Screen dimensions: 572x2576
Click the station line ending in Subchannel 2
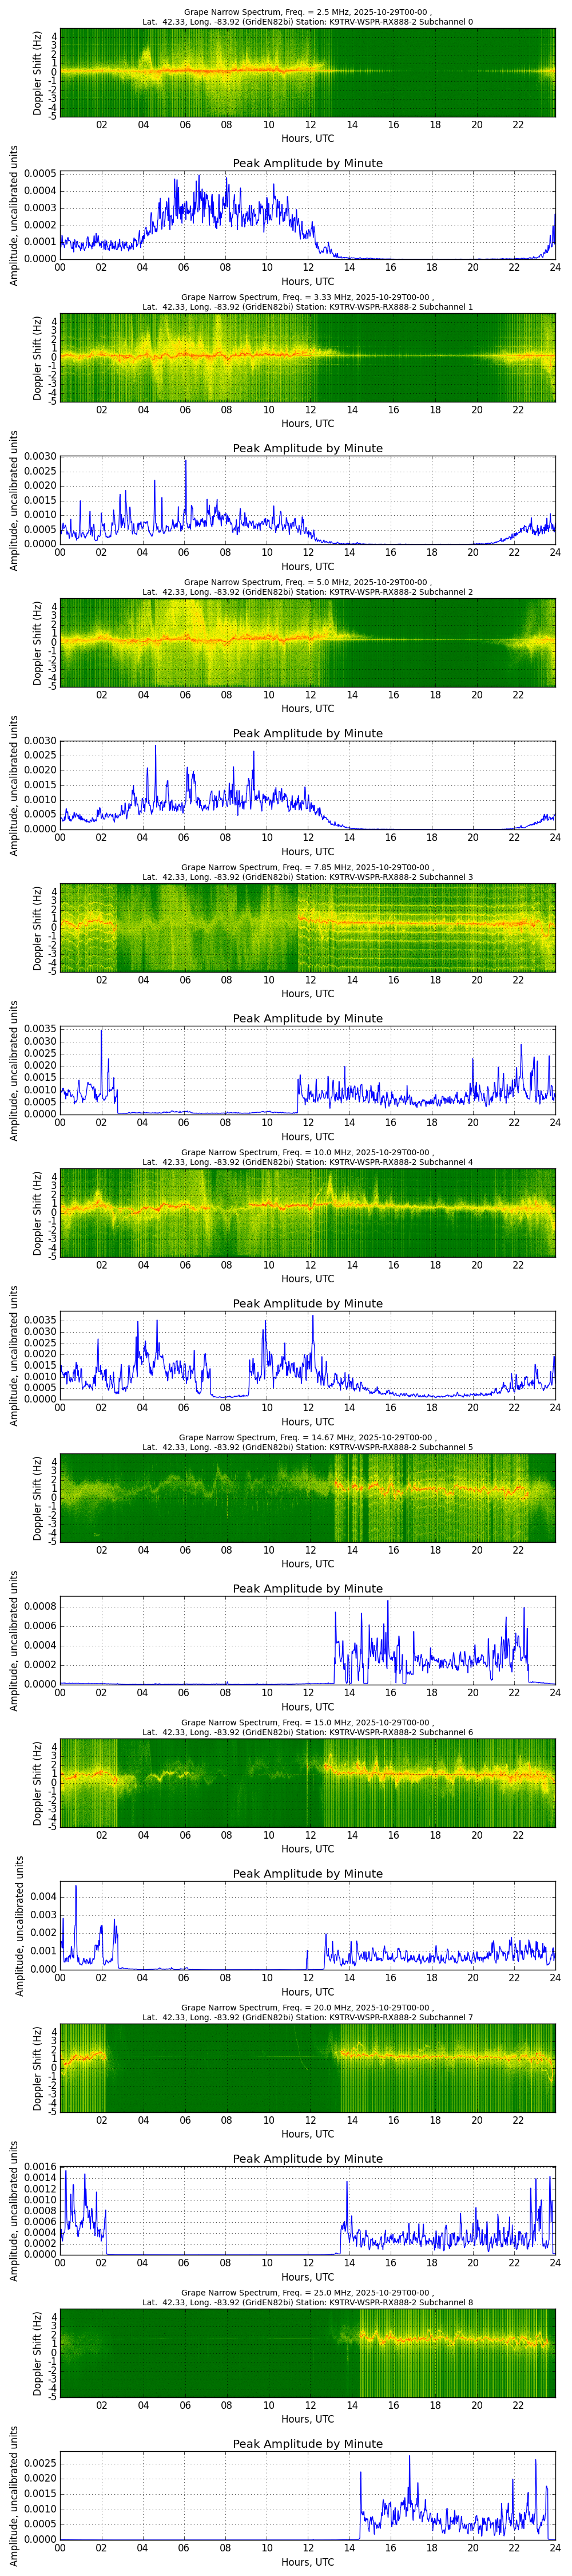tap(308, 592)
